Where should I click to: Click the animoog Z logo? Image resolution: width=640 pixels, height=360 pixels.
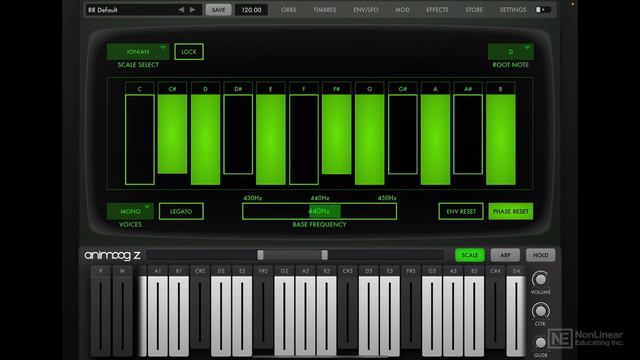(x=112, y=256)
